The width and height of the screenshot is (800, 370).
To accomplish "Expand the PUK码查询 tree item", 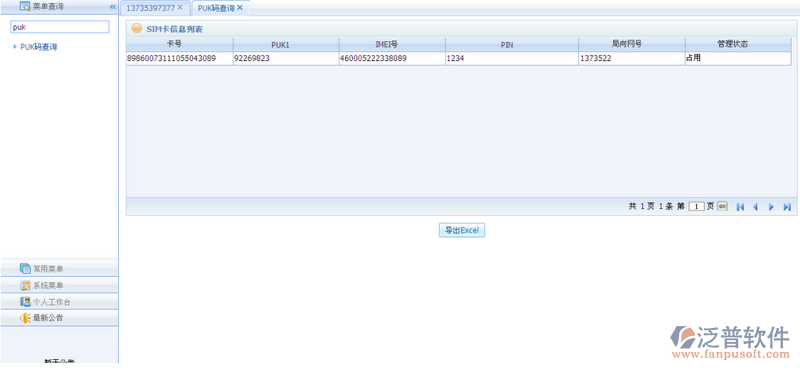I will [15, 46].
